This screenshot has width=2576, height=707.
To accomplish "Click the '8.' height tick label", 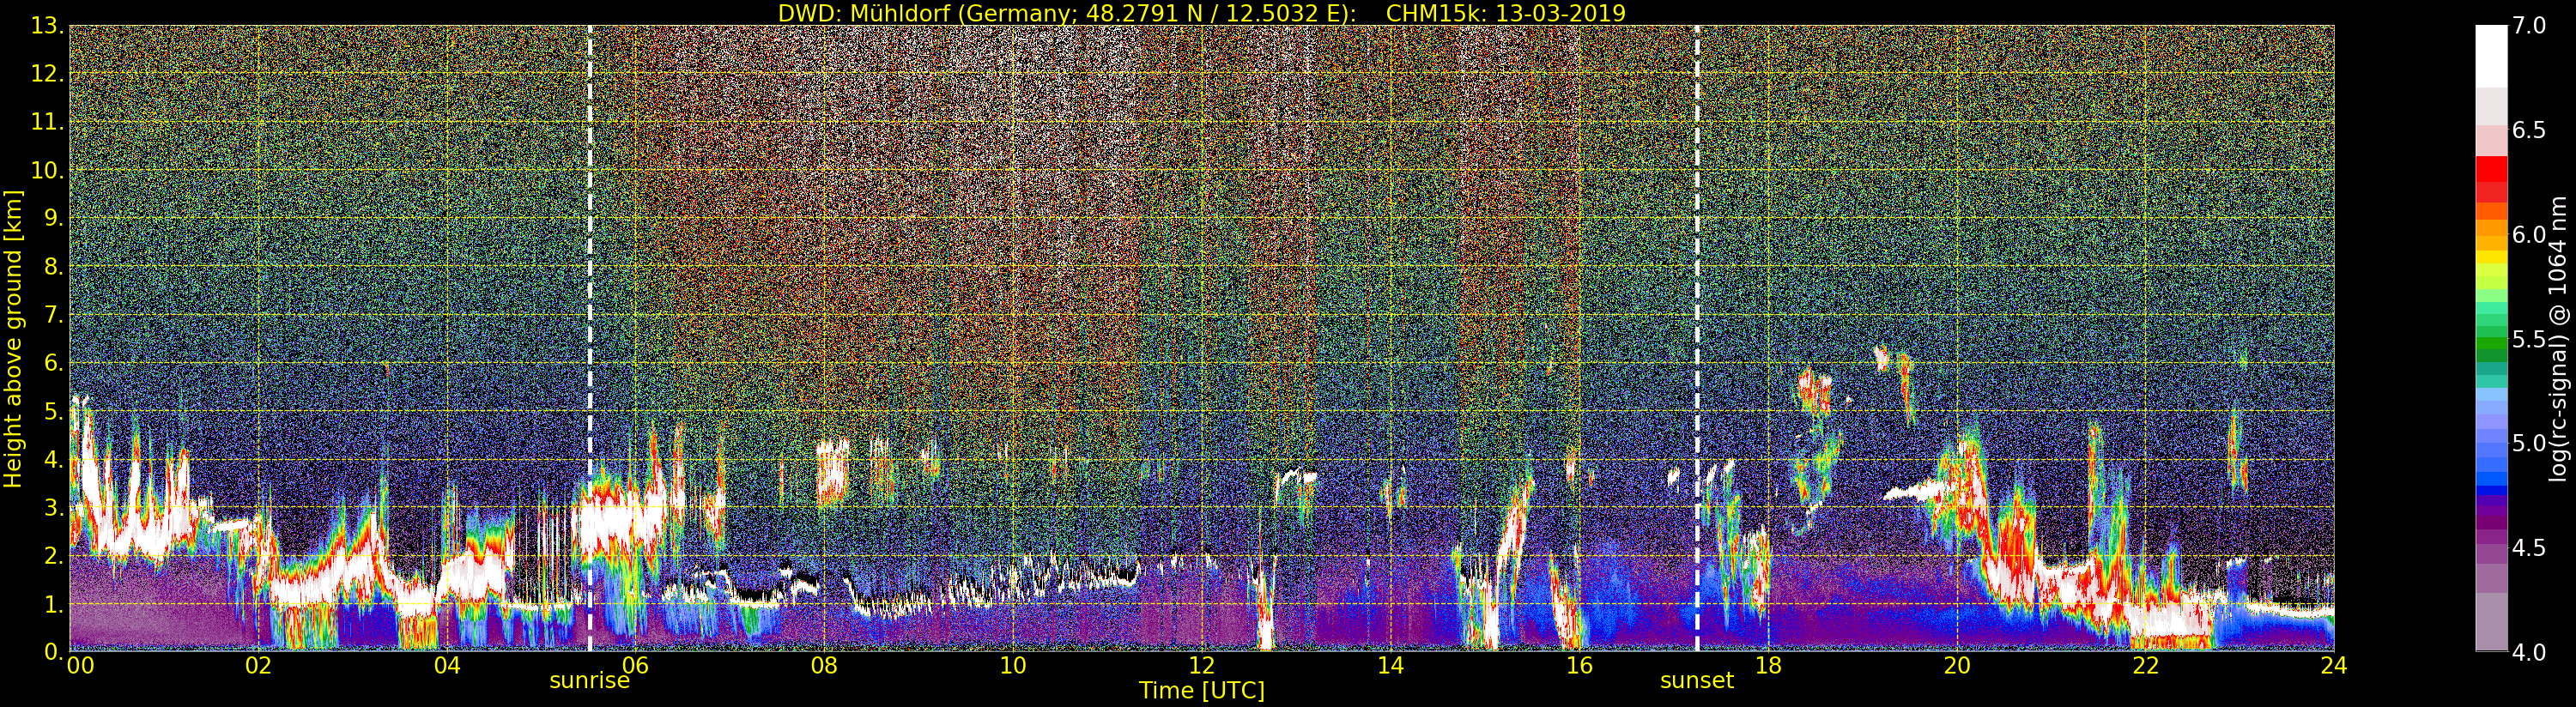I will [x=54, y=267].
